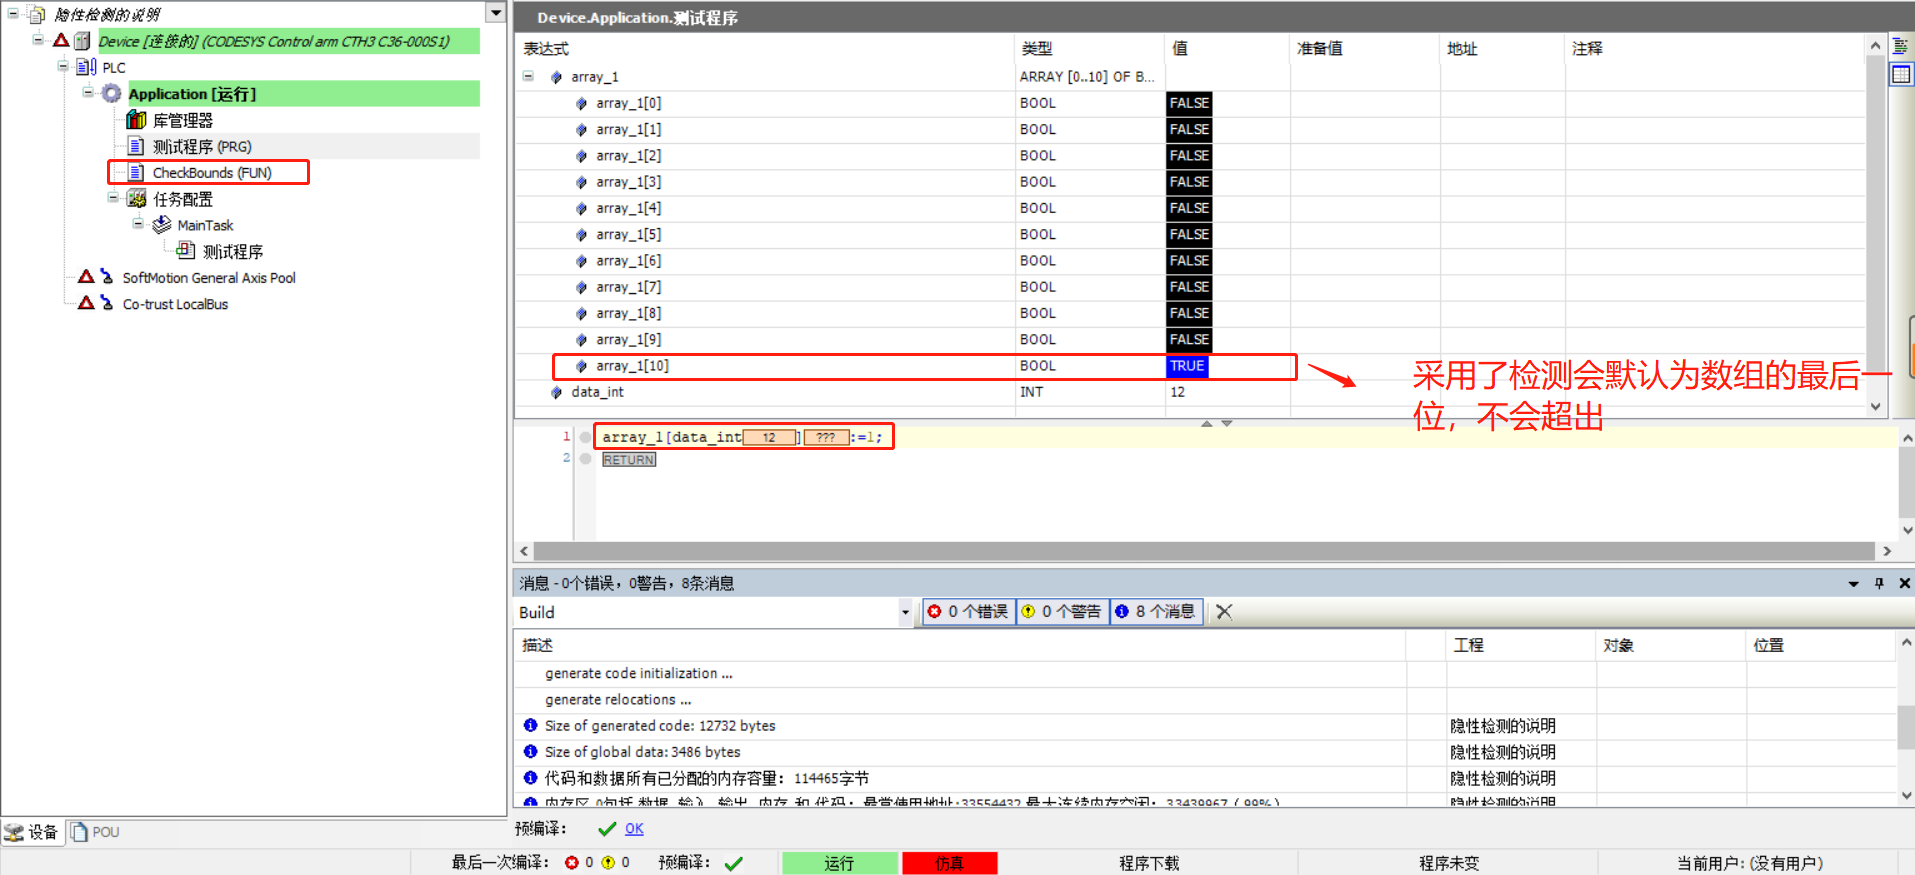The width and height of the screenshot is (1915, 875).
Task: Click the precompile green checkmark icon
Action: [607, 829]
